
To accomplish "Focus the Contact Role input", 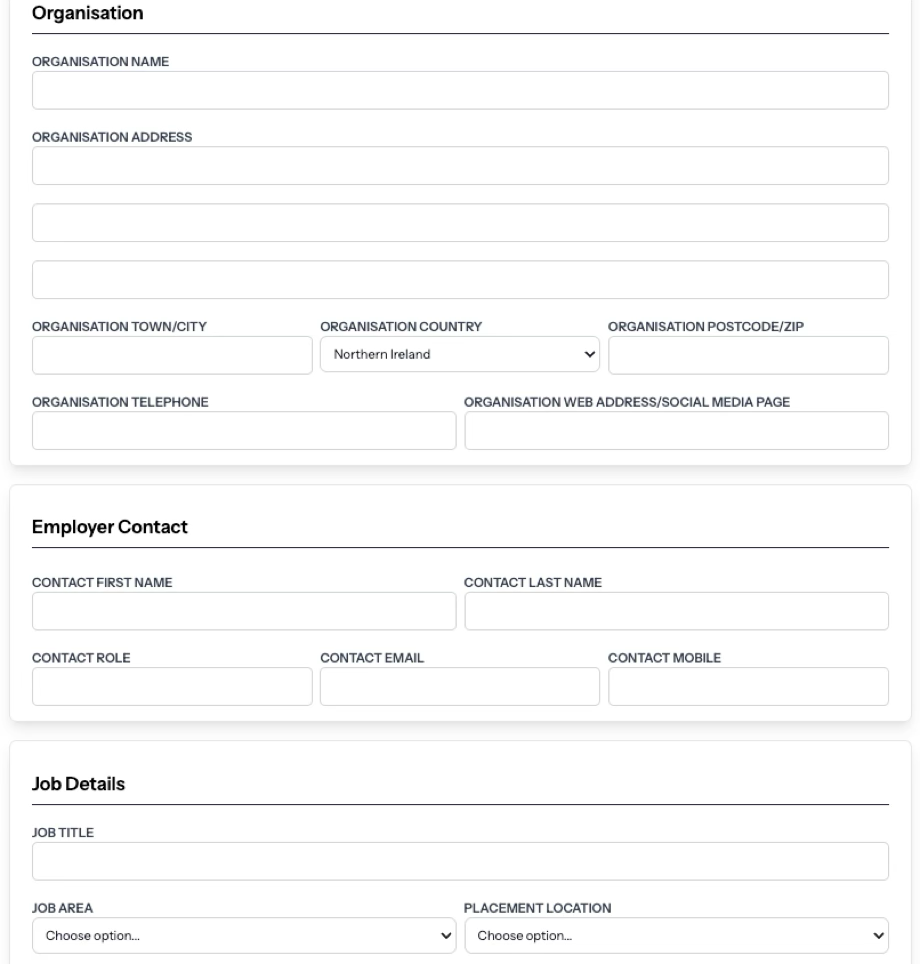I will (x=172, y=686).
